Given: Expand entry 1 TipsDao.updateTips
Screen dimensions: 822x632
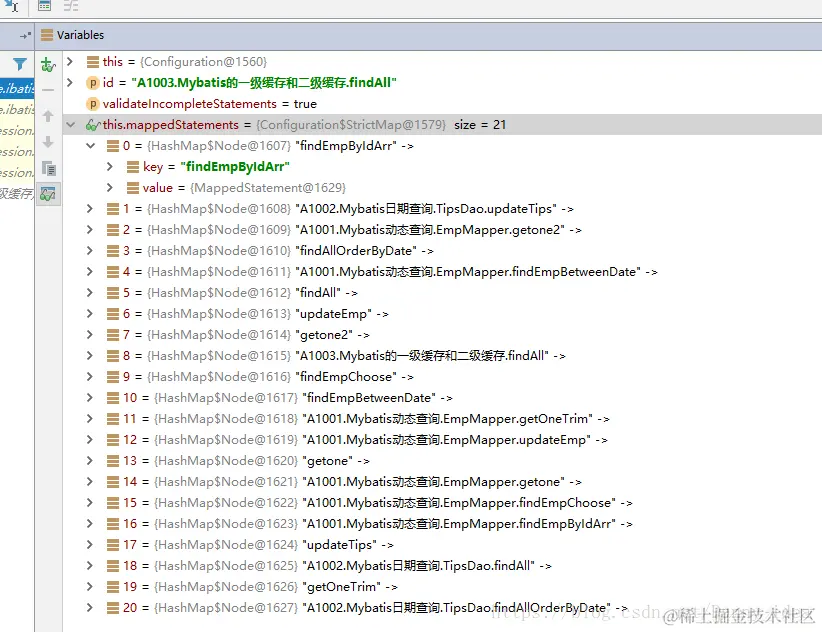Looking at the screenshot, I should [x=90, y=209].
